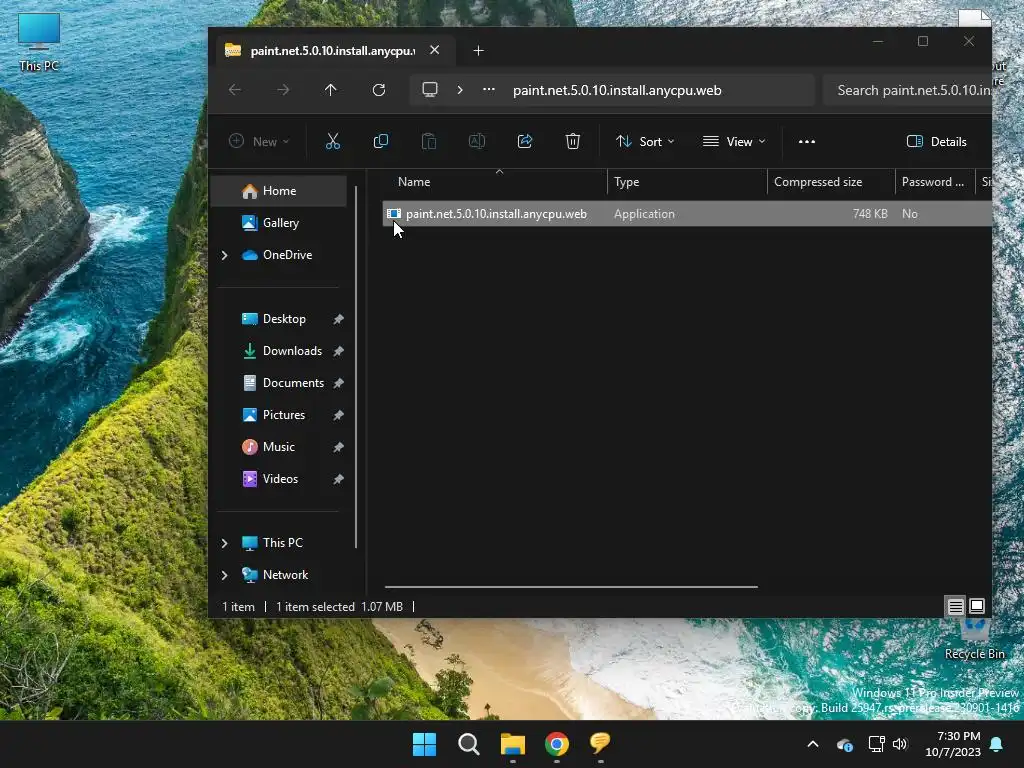Click the address bar path text
The height and width of the screenshot is (768, 1024).
[x=617, y=90]
